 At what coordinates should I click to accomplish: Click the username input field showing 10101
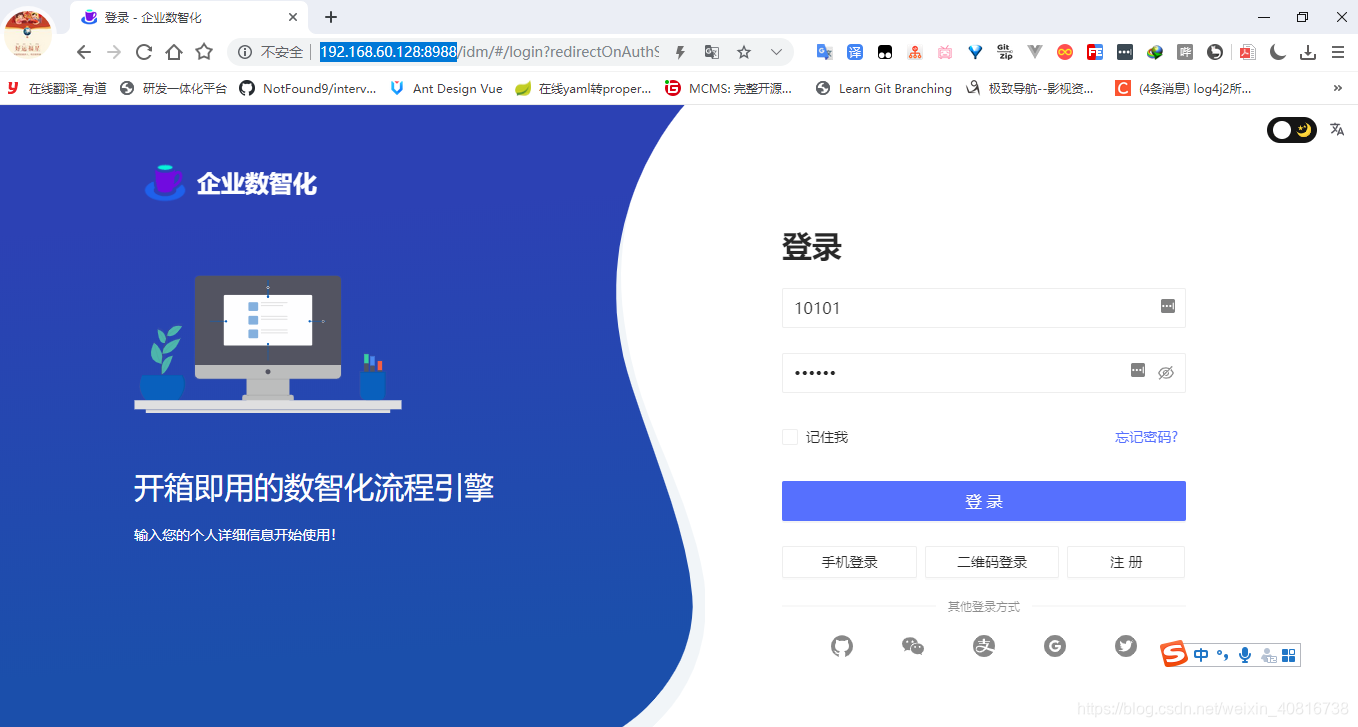[960, 308]
